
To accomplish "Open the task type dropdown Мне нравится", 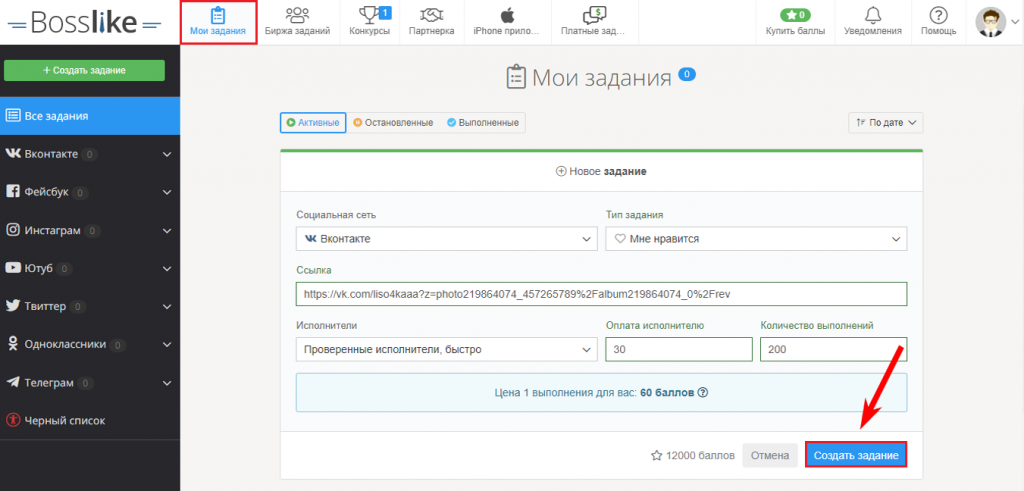I will pos(756,239).
